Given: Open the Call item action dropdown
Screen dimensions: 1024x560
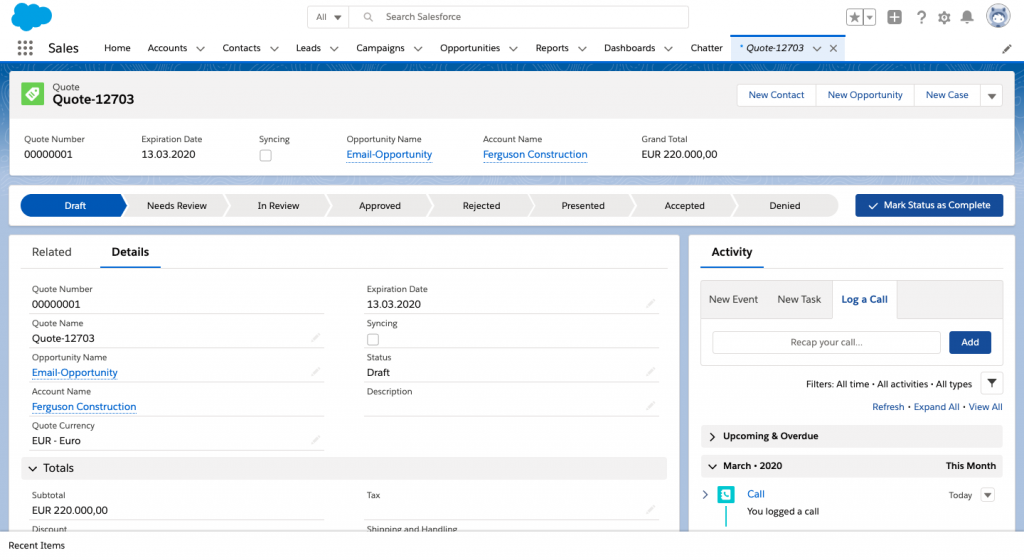Looking at the screenshot, I should pyautogui.click(x=987, y=495).
